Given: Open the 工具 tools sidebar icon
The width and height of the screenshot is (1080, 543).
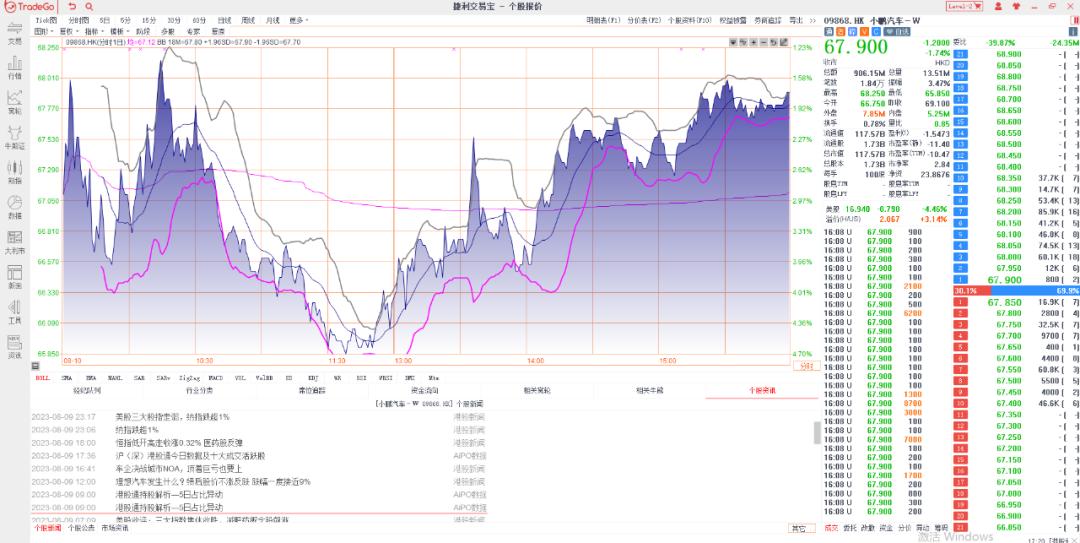Looking at the screenshot, I should 14,312.
